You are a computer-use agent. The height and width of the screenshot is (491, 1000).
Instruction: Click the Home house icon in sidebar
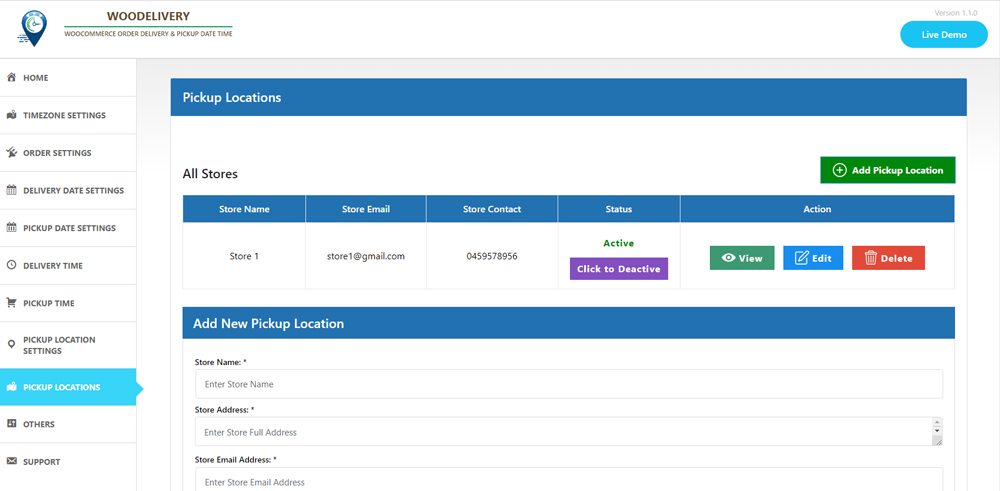[12, 78]
